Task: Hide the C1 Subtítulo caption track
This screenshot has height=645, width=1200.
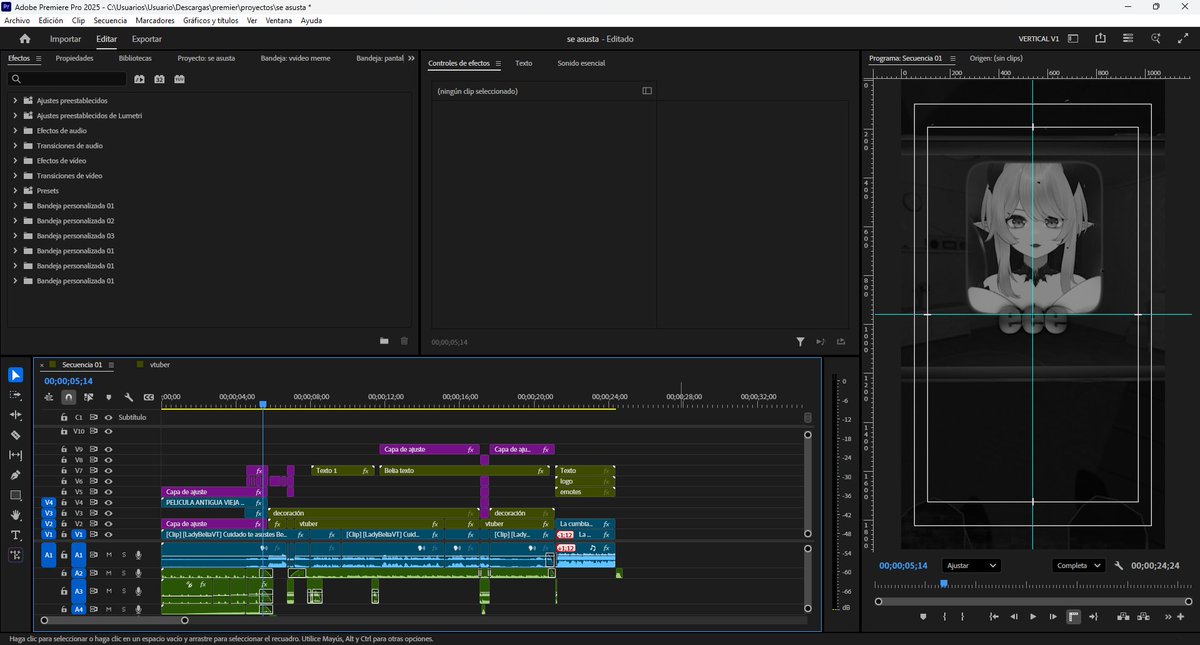Action: [x=108, y=417]
